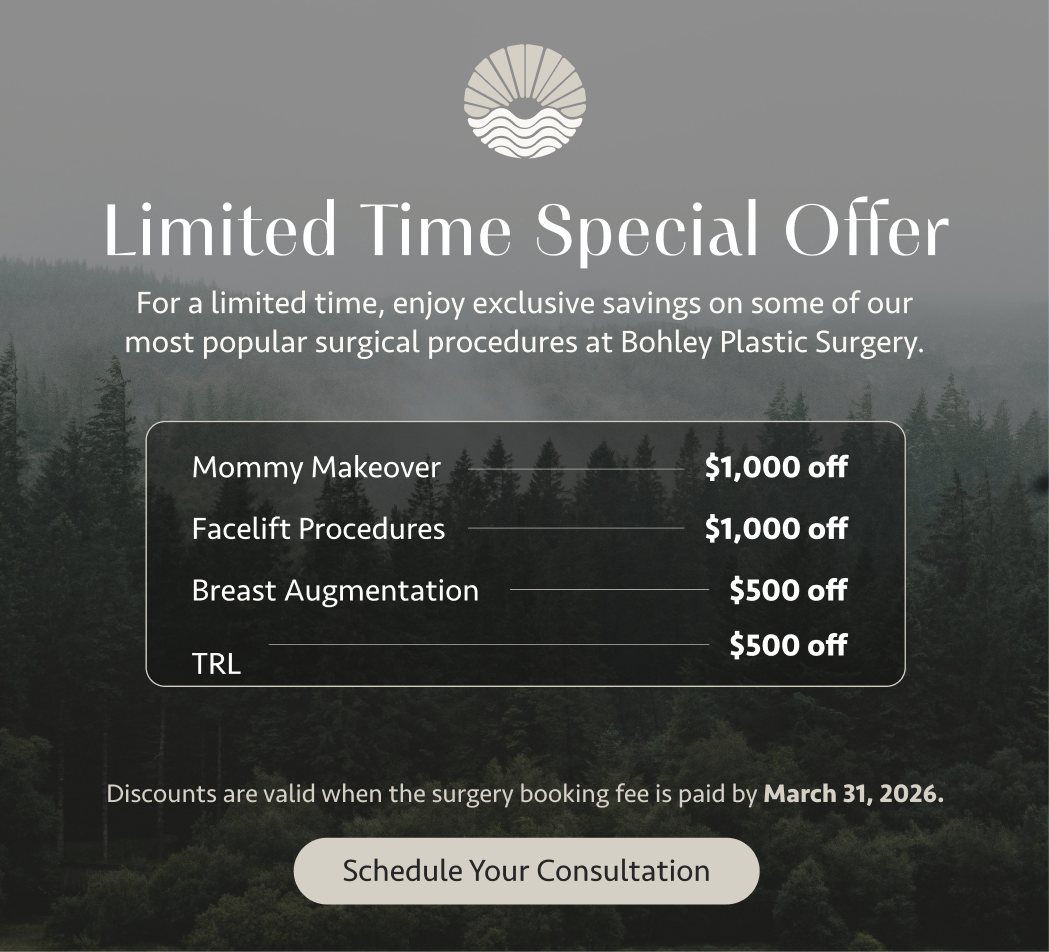Click the divider line in the Mommy Makeover row

576,468
